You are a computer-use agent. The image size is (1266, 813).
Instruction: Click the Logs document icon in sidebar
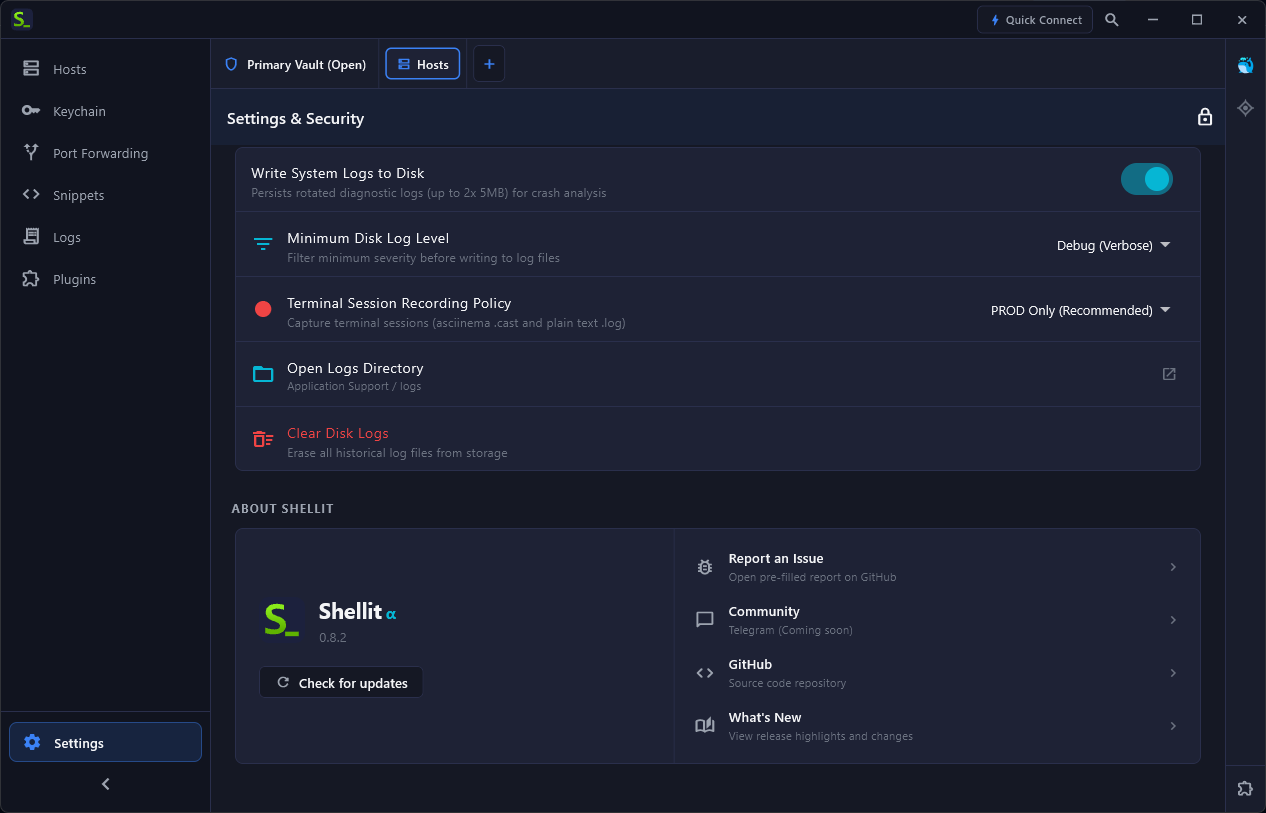click(x=31, y=237)
